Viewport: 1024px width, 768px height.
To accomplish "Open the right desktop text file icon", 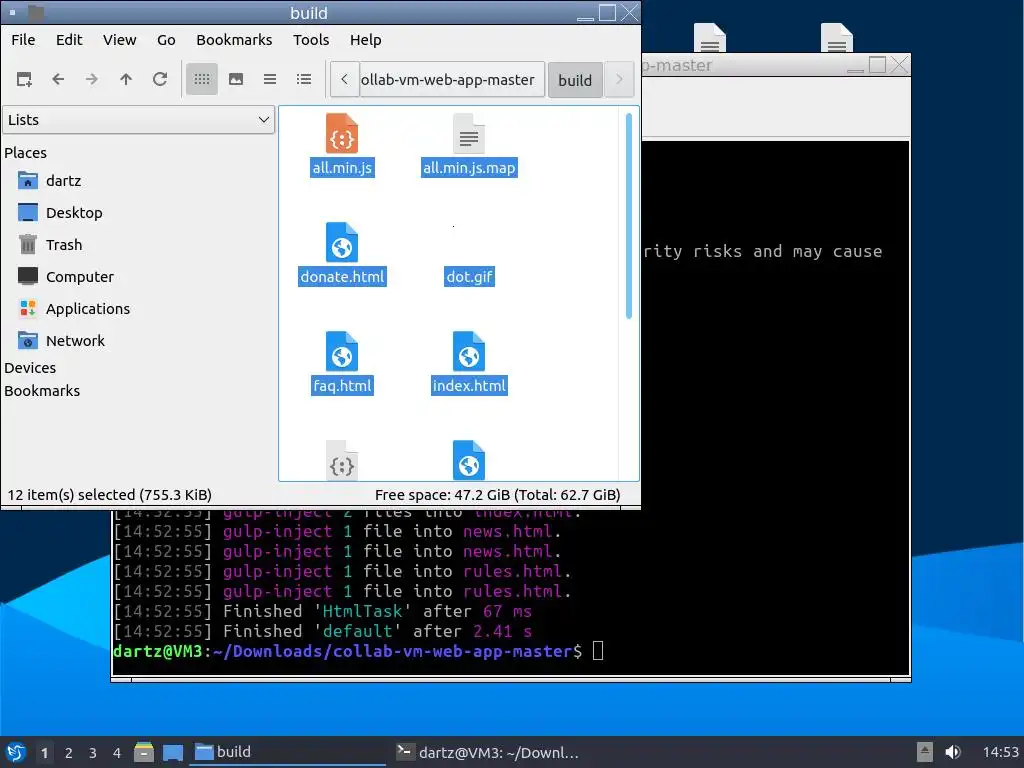I will (x=837, y=37).
